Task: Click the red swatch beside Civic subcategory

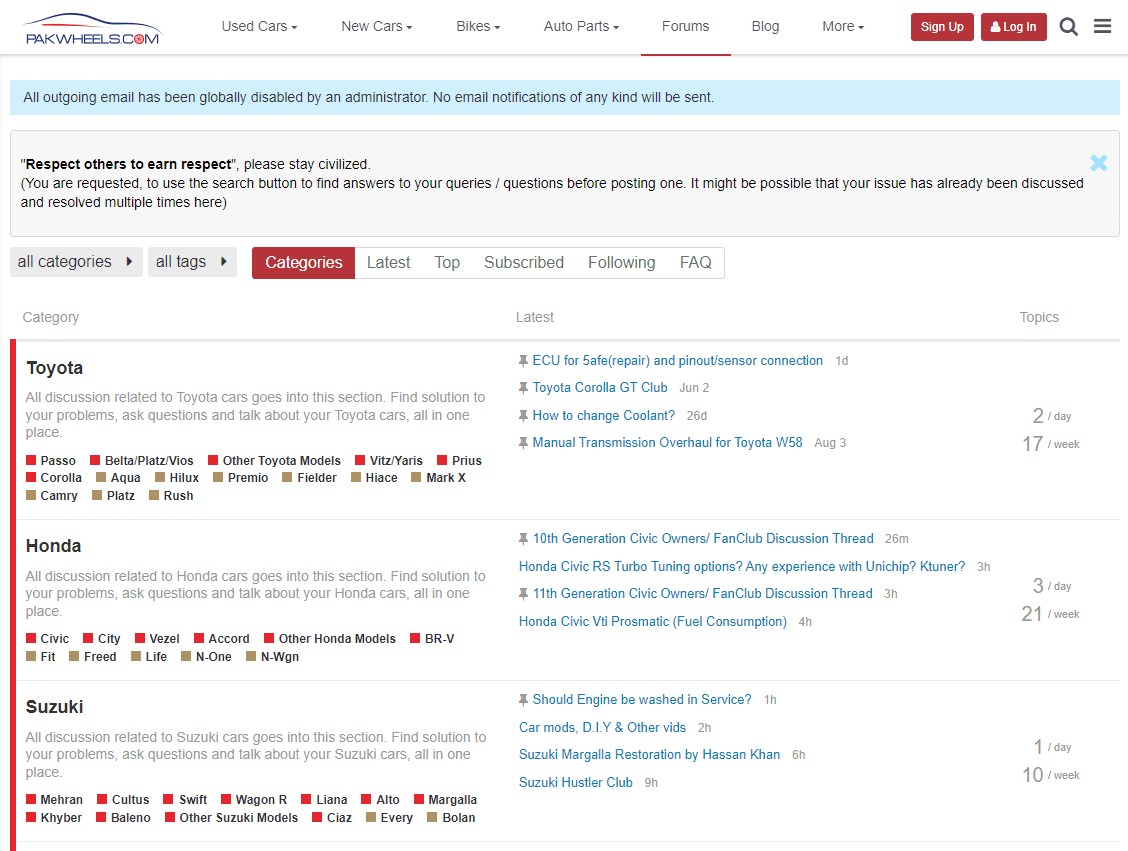Action: (x=31, y=638)
